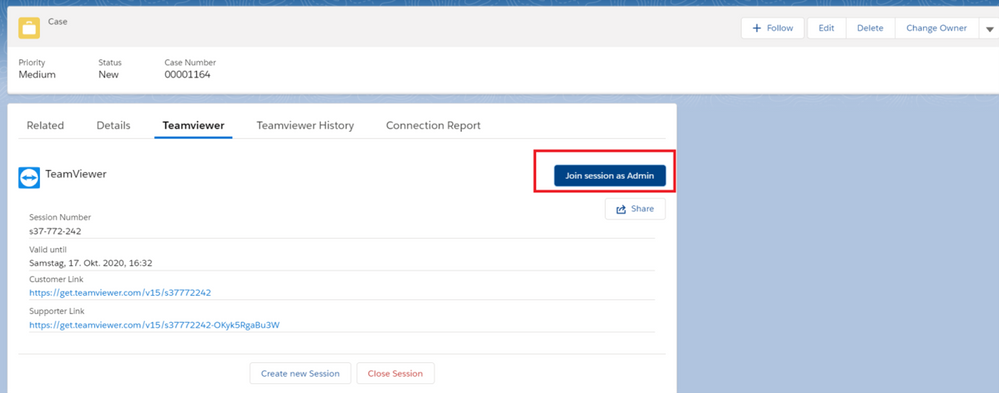999x393 pixels.
Task: Click the session number s37-772-242
Action: pos(55,231)
